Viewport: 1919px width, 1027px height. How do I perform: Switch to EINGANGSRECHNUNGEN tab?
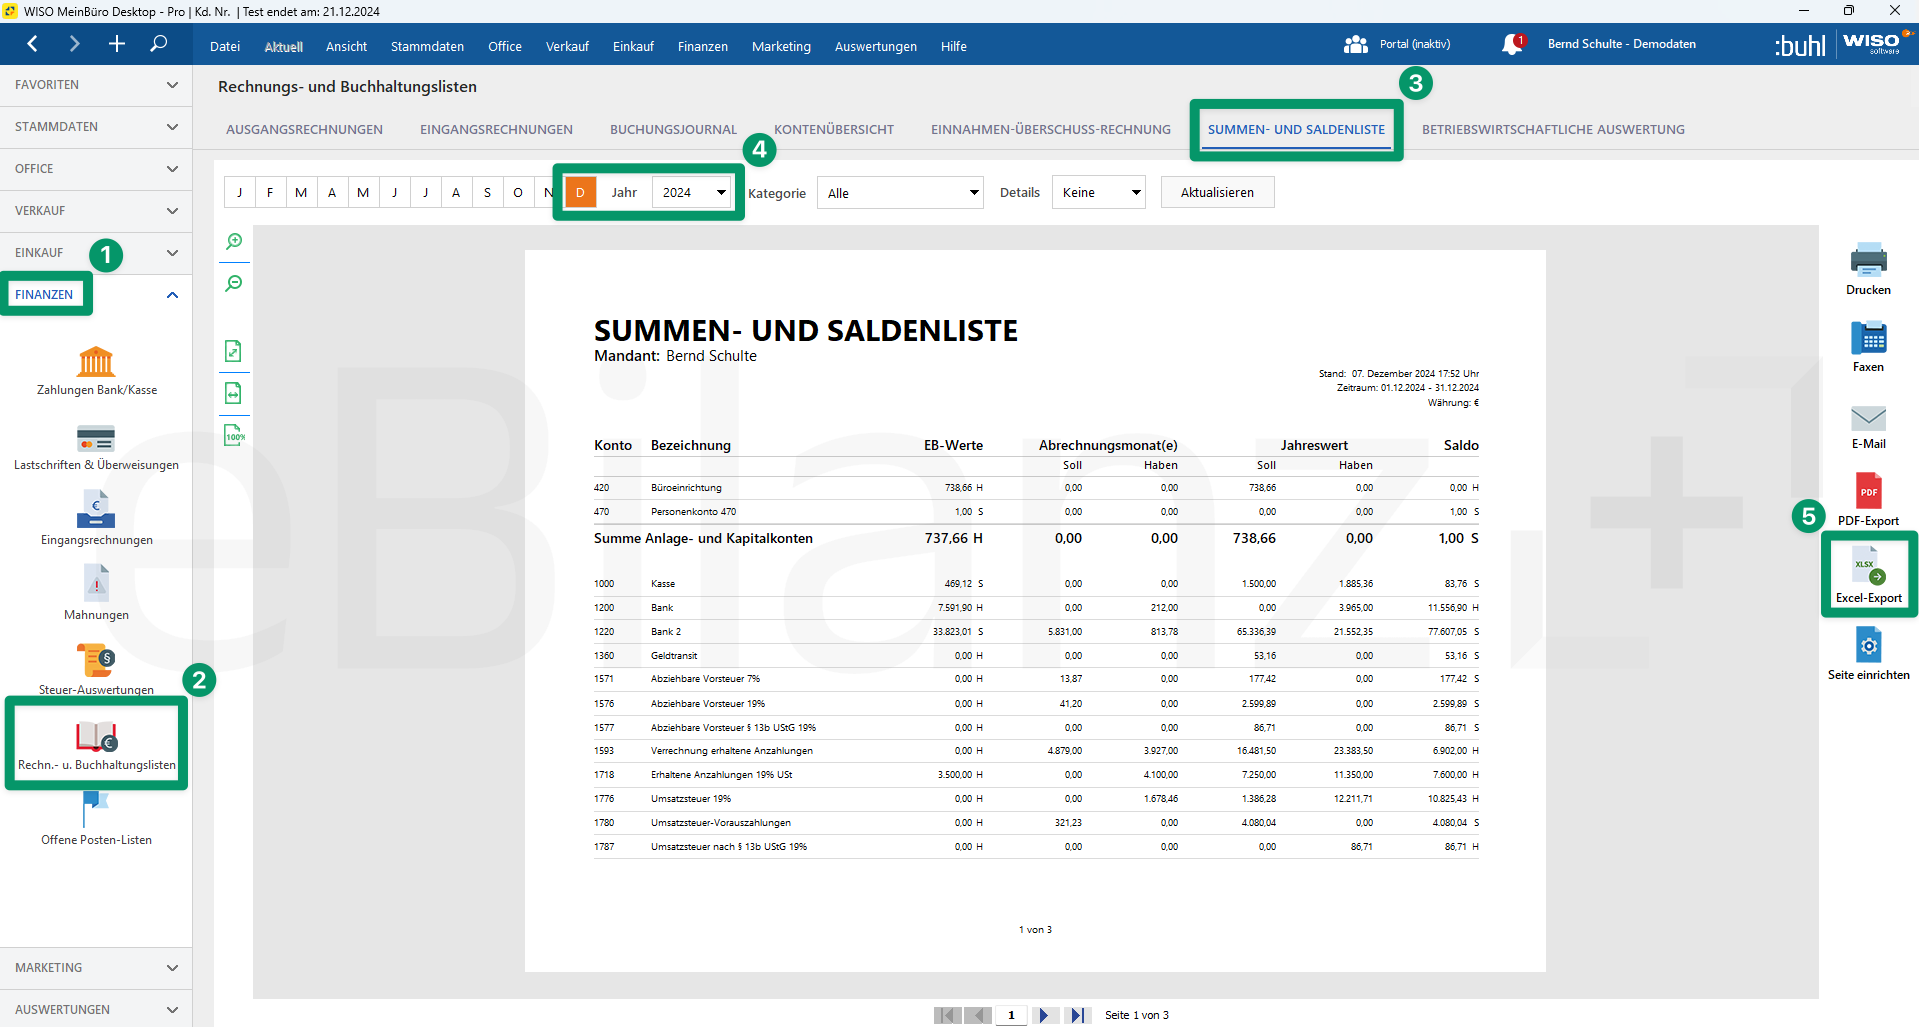tap(496, 130)
